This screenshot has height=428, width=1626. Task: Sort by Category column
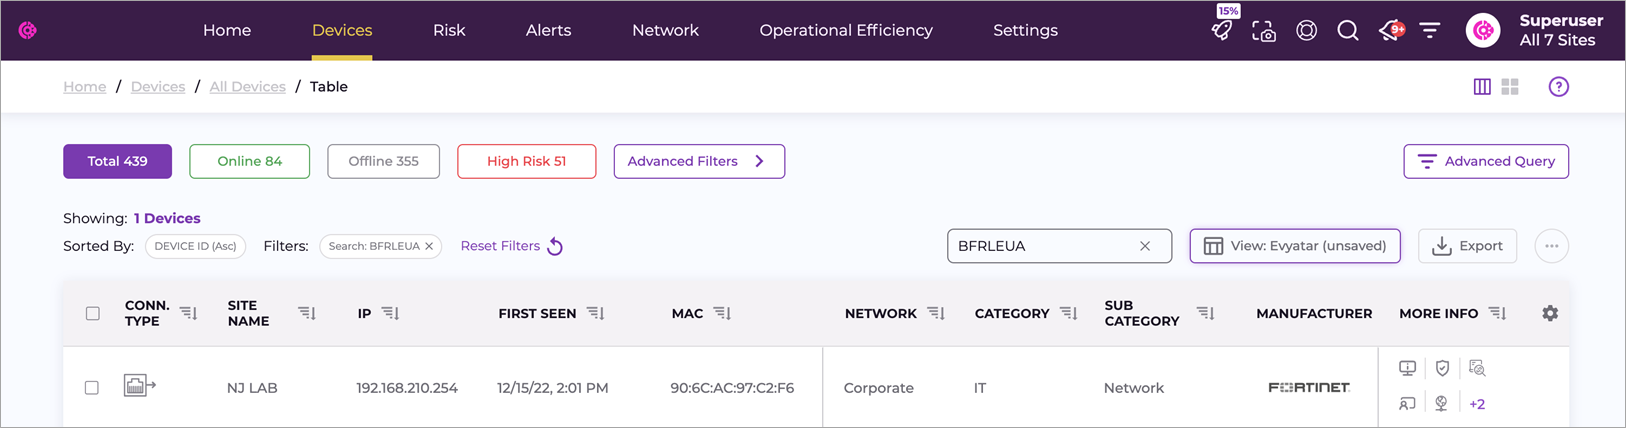1069,313
